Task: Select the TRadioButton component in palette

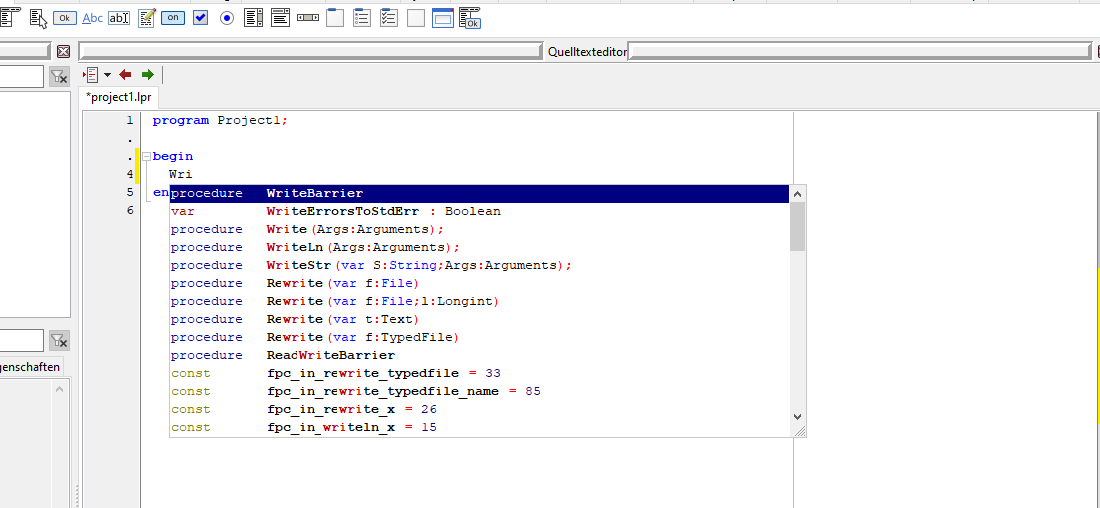Action: (227, 18)
